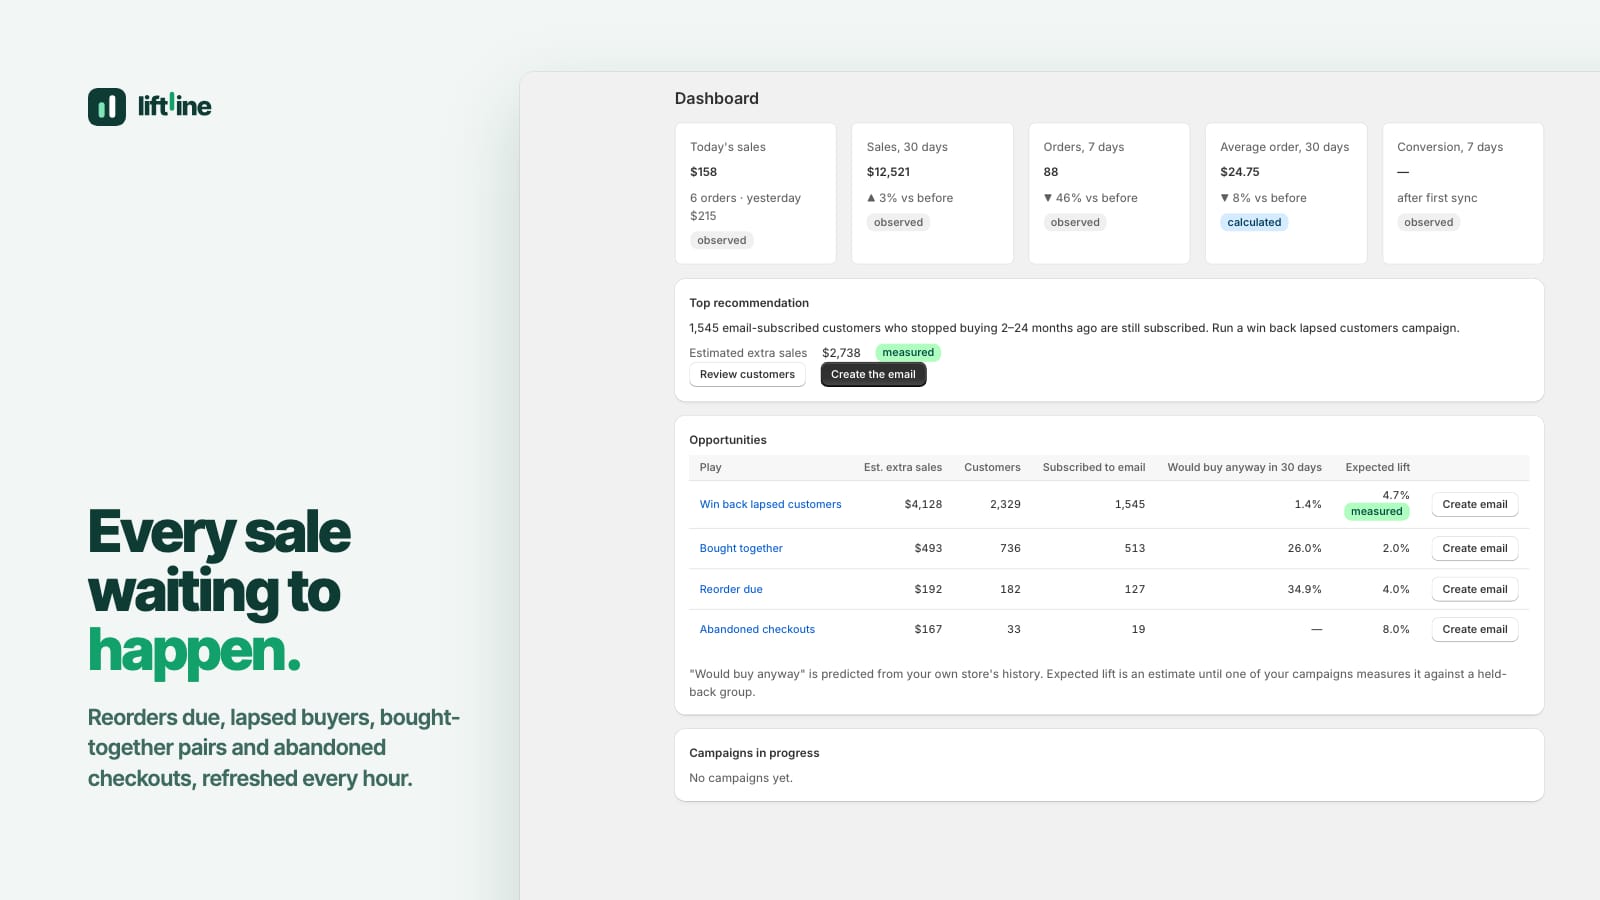Click the Today's sales card value $158
Image resolution: width=1600 pixels, height=900 pixels.
pos(704,172)
